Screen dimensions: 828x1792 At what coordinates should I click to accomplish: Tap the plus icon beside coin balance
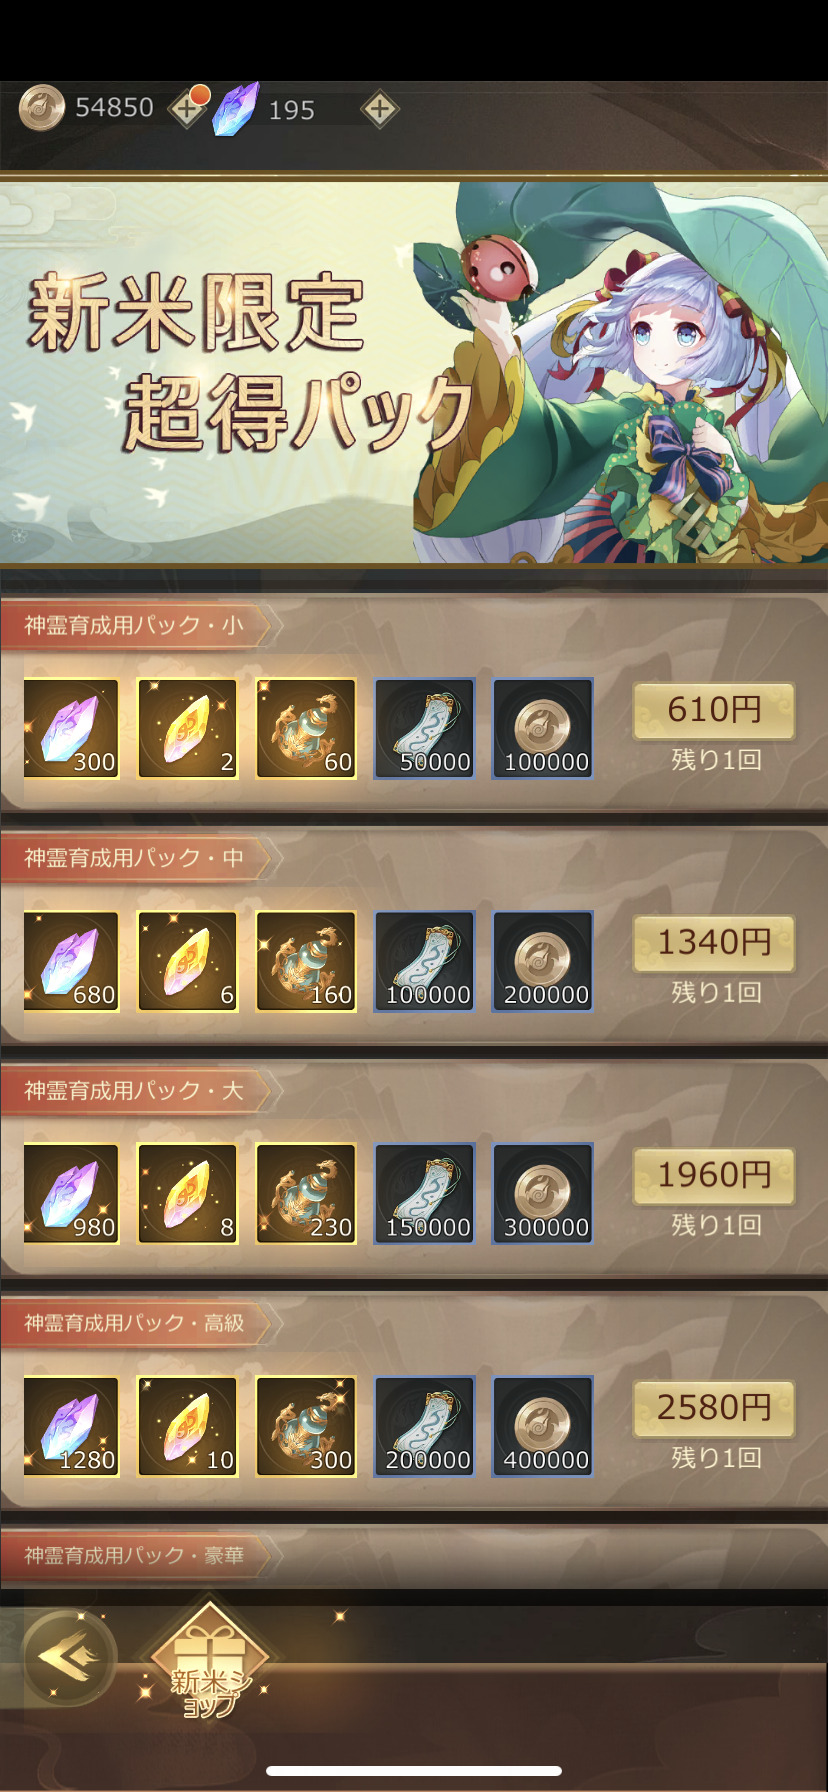pos(186,108)
